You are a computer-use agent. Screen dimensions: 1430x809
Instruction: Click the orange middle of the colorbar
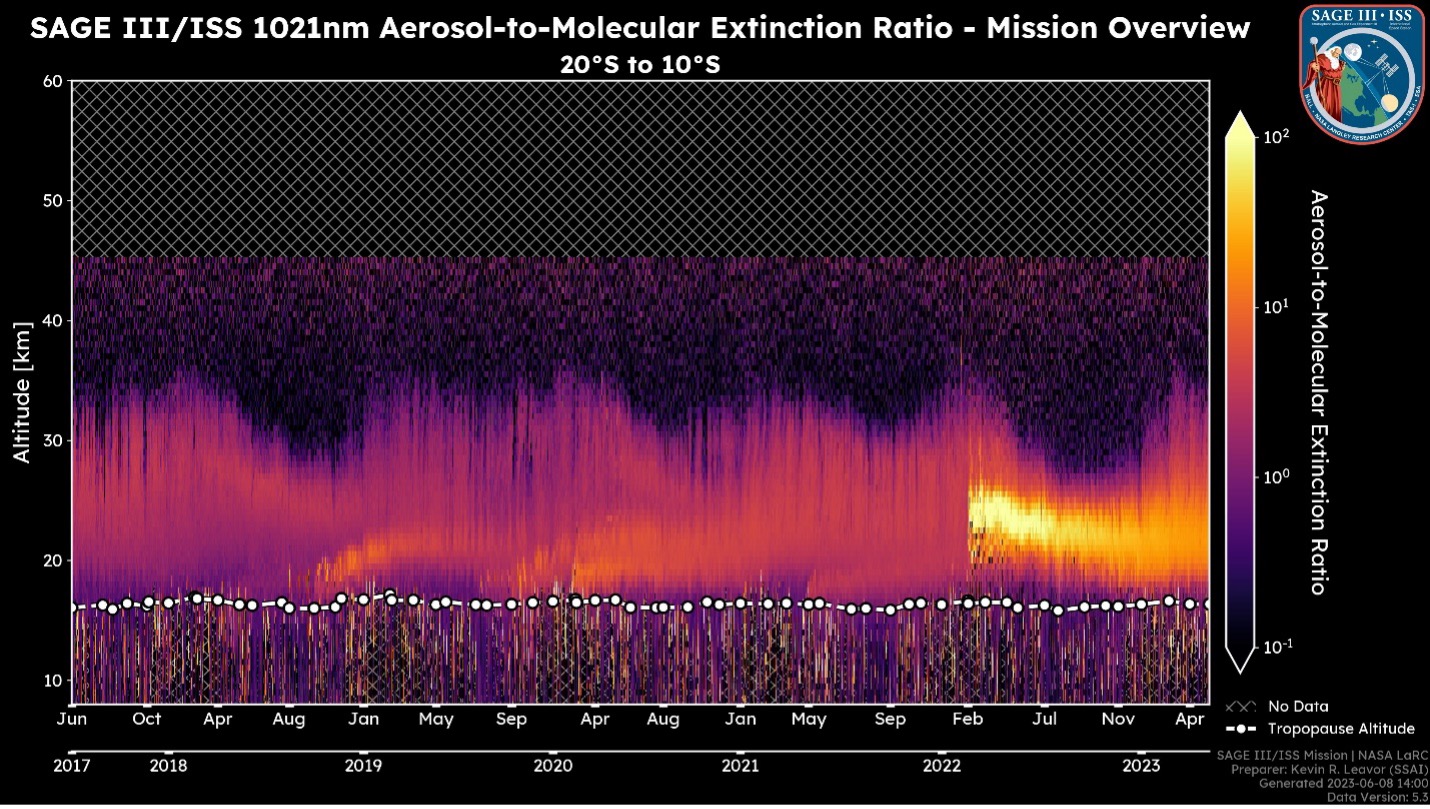point(1239,300)
